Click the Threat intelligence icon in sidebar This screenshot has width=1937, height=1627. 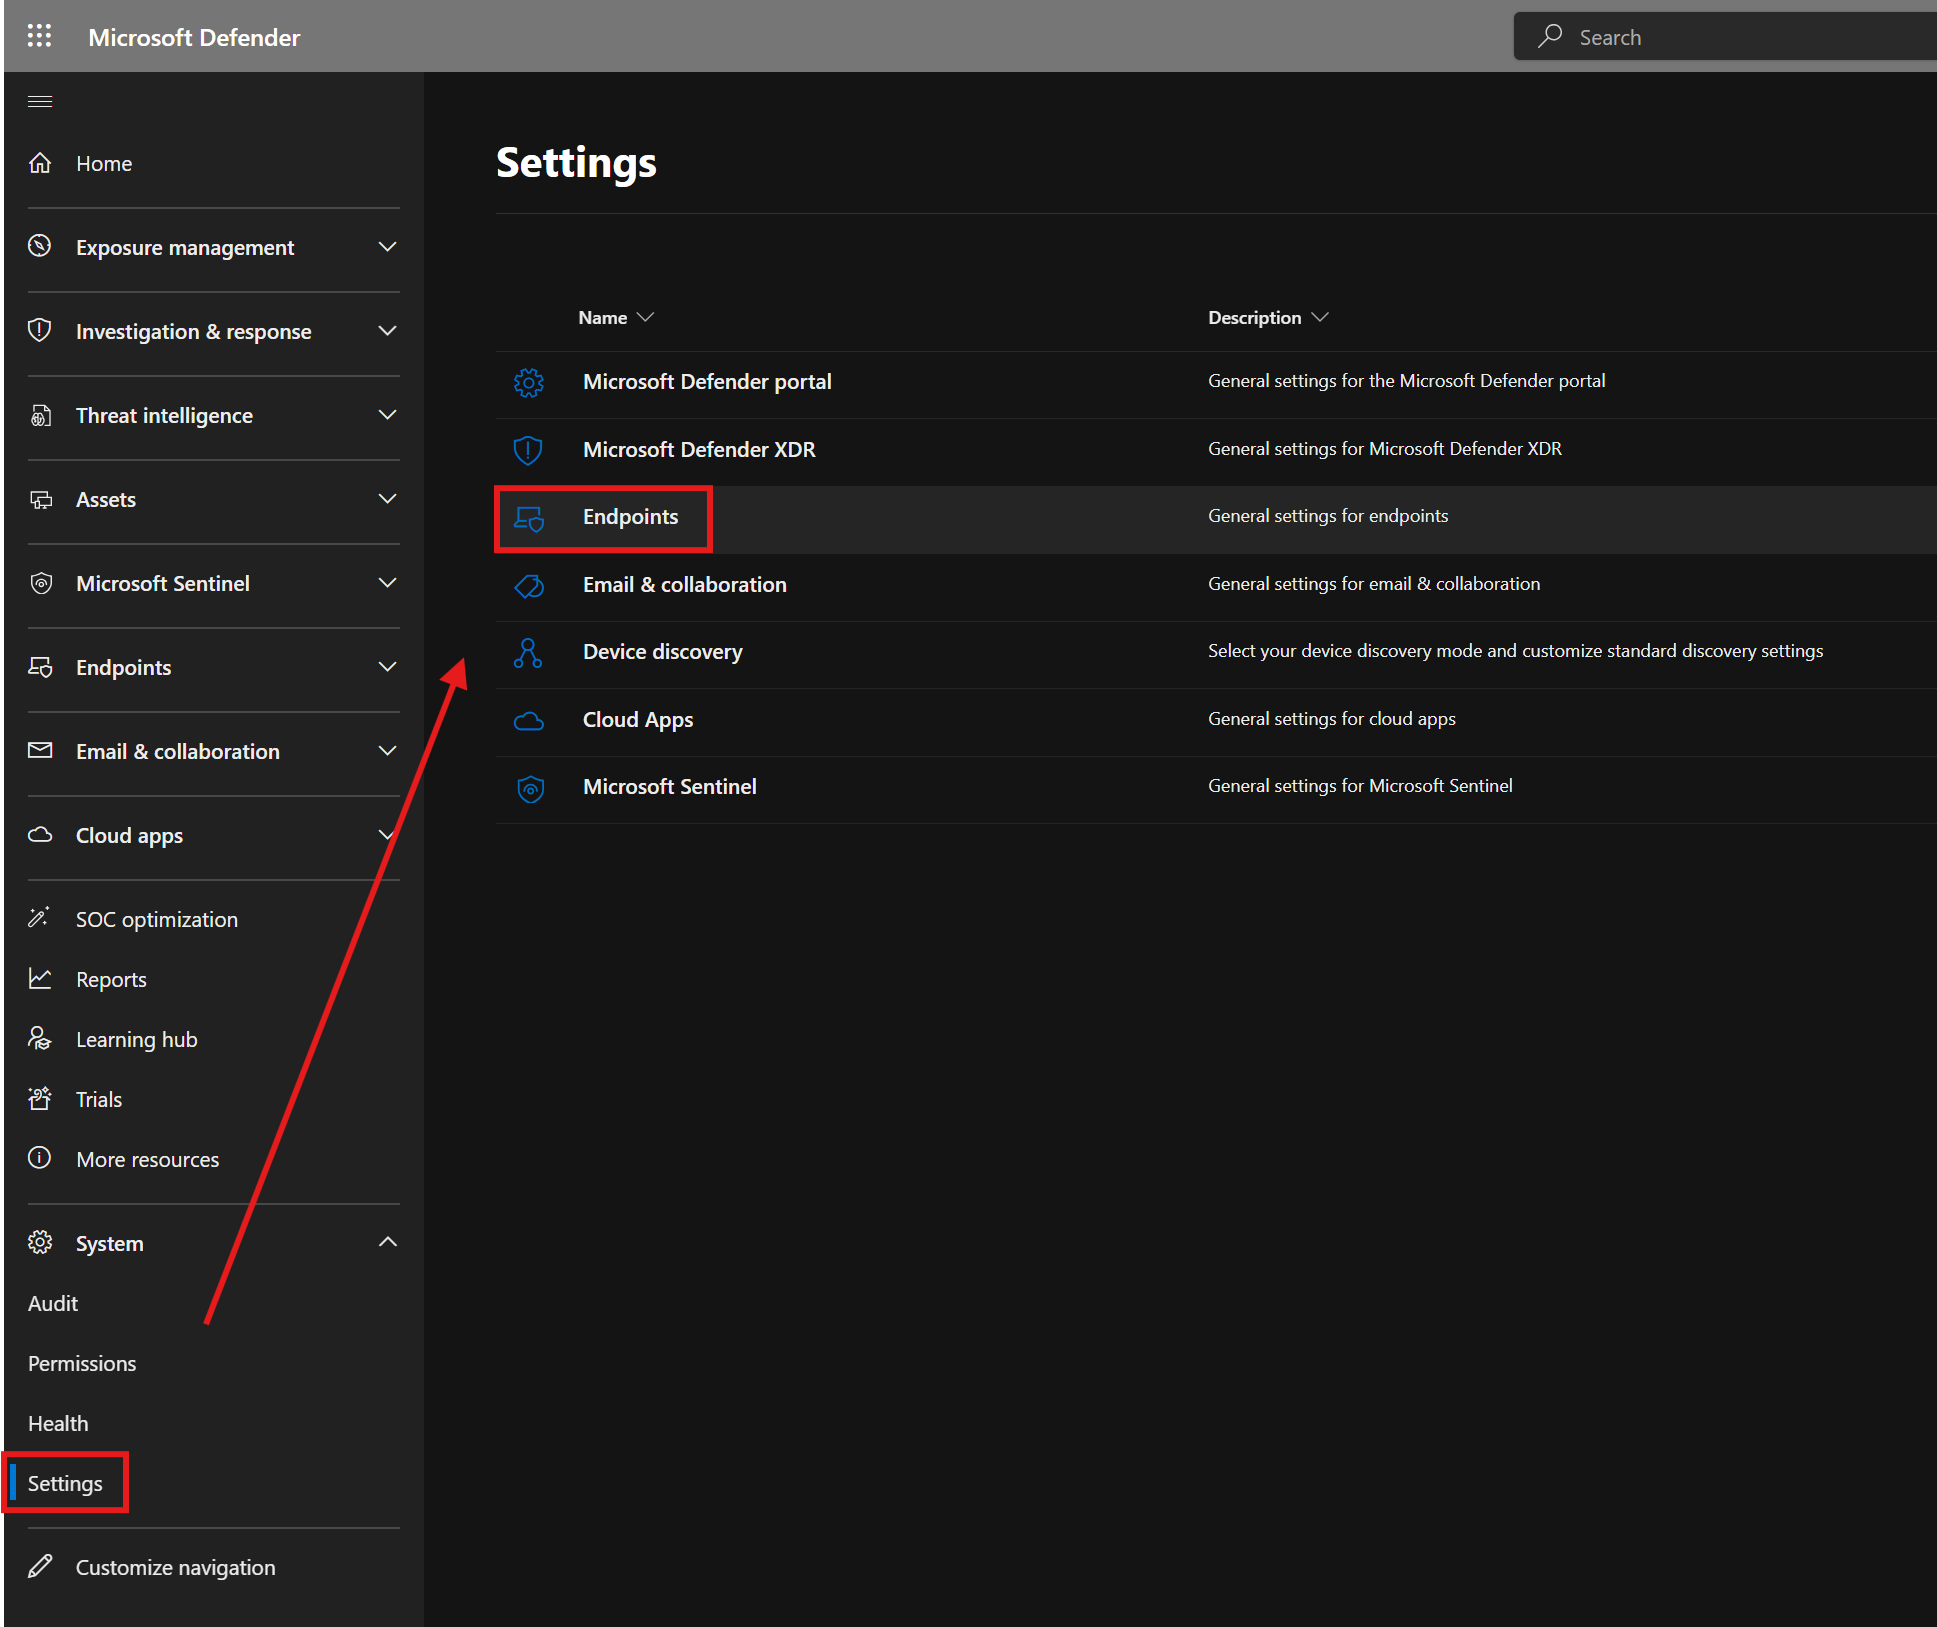click(x=40, y=414)
